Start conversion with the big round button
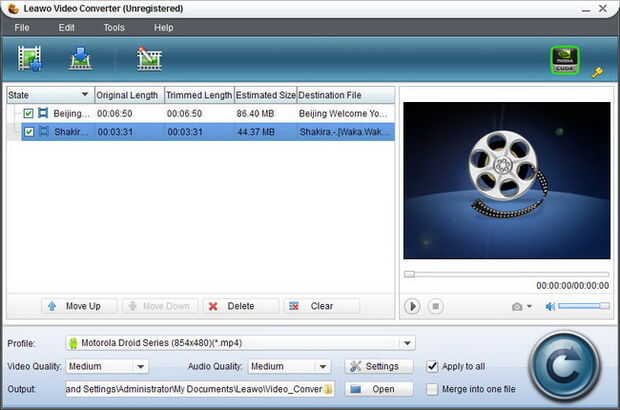The width and height of the screenshot is (620, 410). (564, 366)
